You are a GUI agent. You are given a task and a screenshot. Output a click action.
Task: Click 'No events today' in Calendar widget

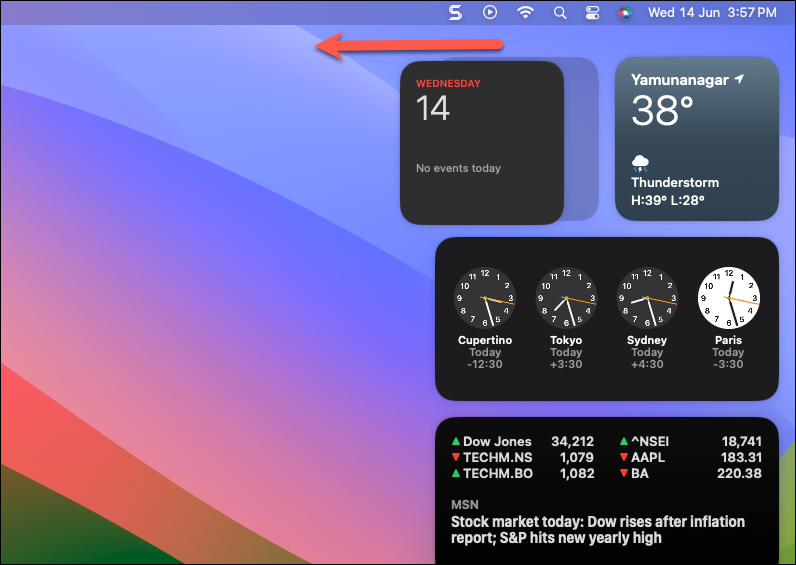[x=458, y=168]
